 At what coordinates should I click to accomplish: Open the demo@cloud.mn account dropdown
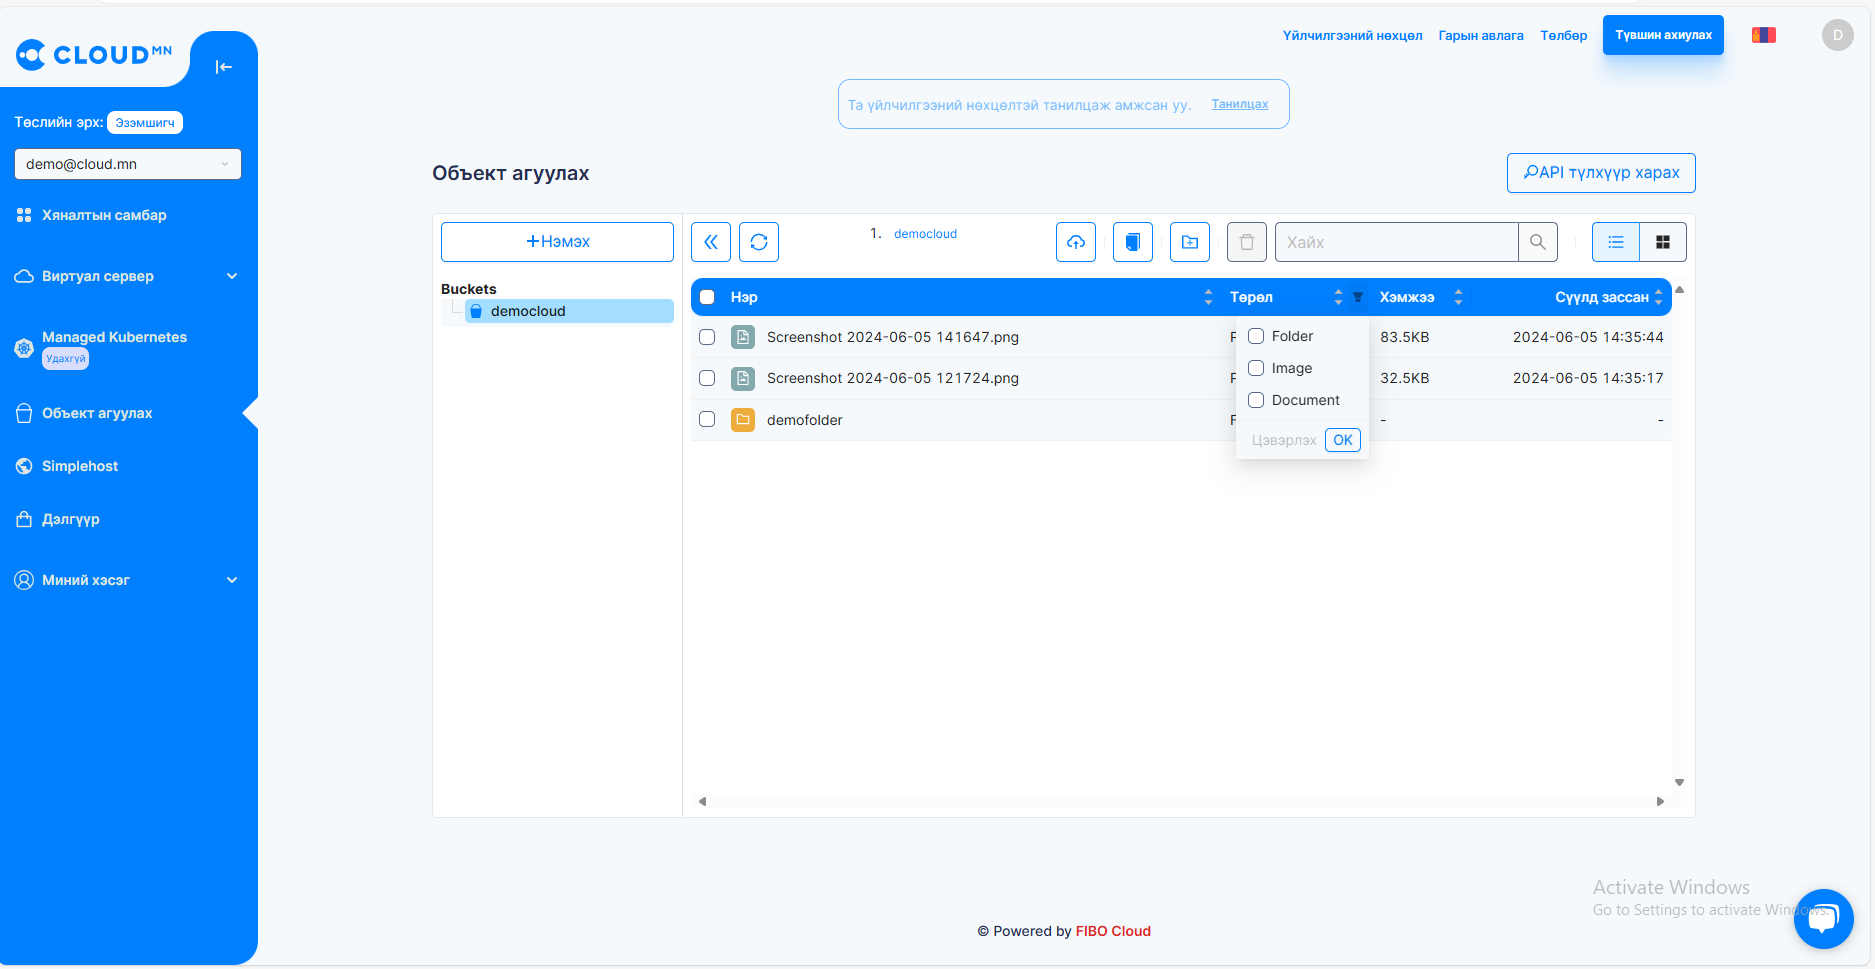128,164
